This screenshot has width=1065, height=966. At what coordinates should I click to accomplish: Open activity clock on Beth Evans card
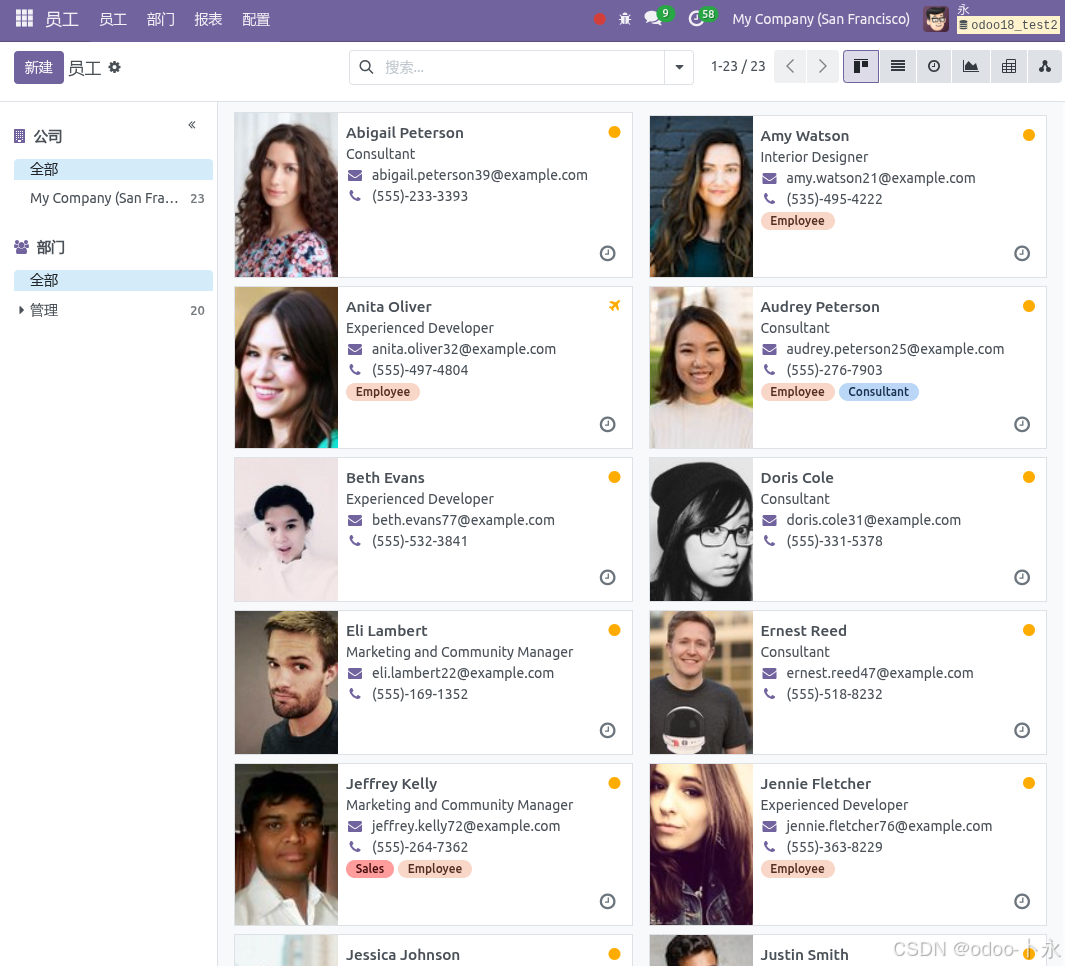[x=607, y=577]
